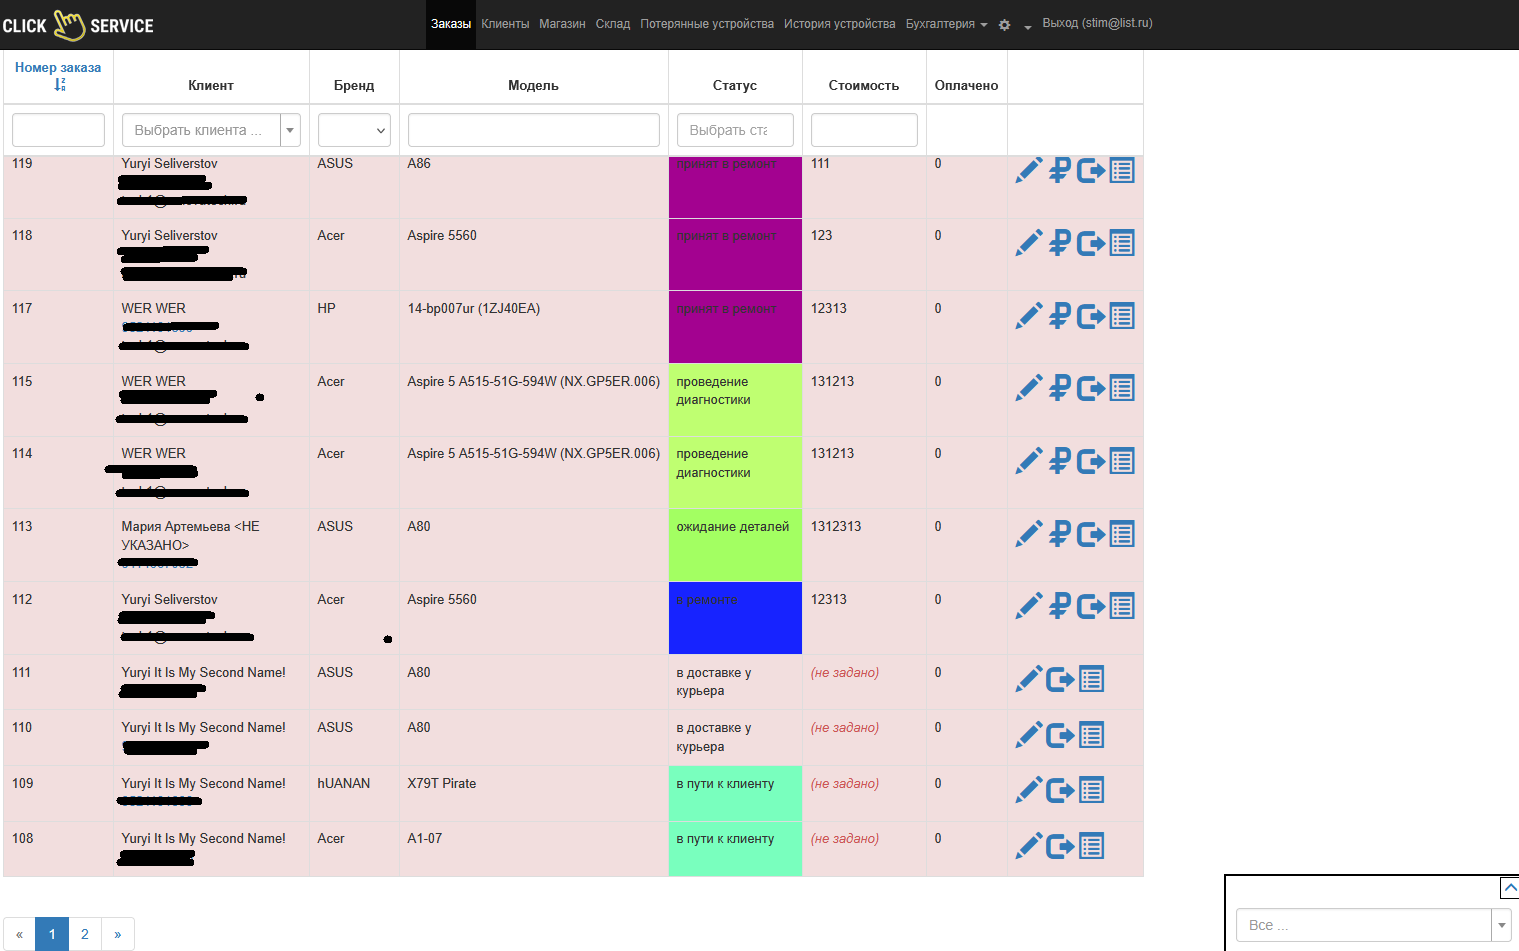The height and width of the screenshot is (951, 1519).
Task: Click the exit-arrow icon in order 119 row
Action: click(1091, 171)
